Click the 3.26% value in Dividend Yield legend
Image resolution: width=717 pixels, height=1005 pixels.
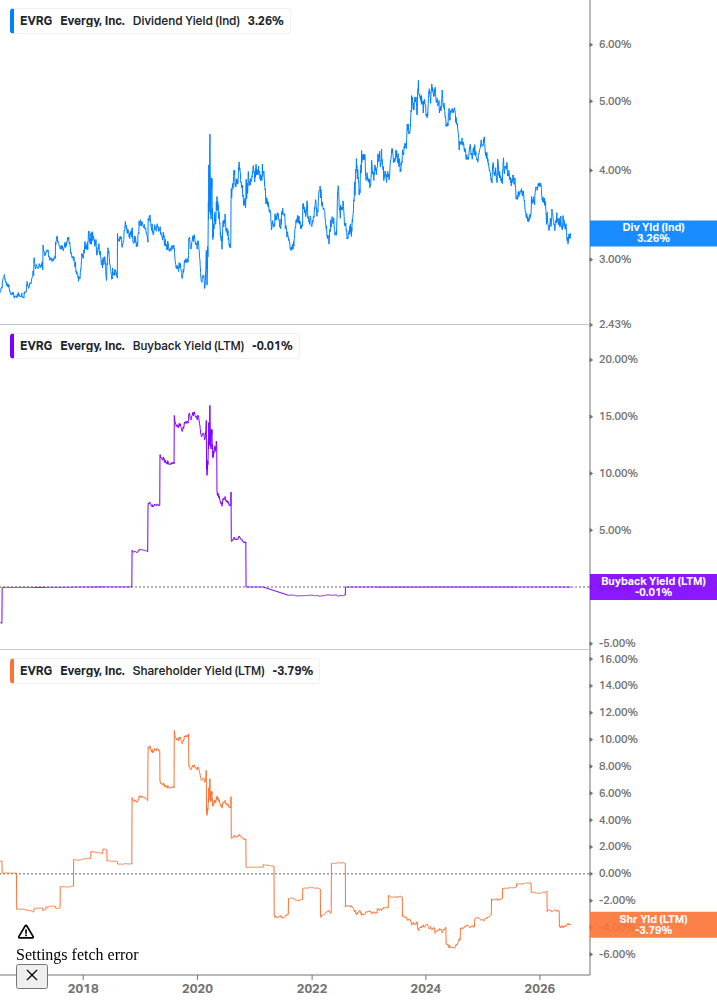point(265,21)
